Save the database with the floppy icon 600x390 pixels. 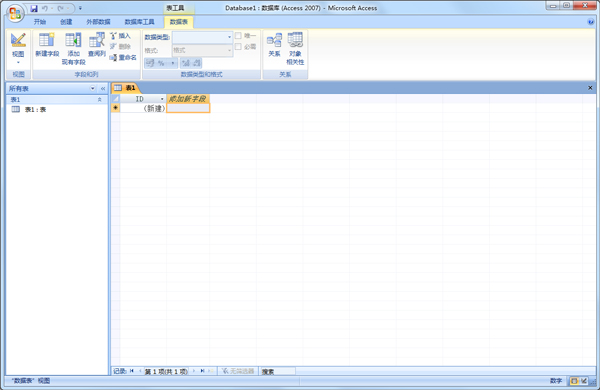[x=34, y=8]
